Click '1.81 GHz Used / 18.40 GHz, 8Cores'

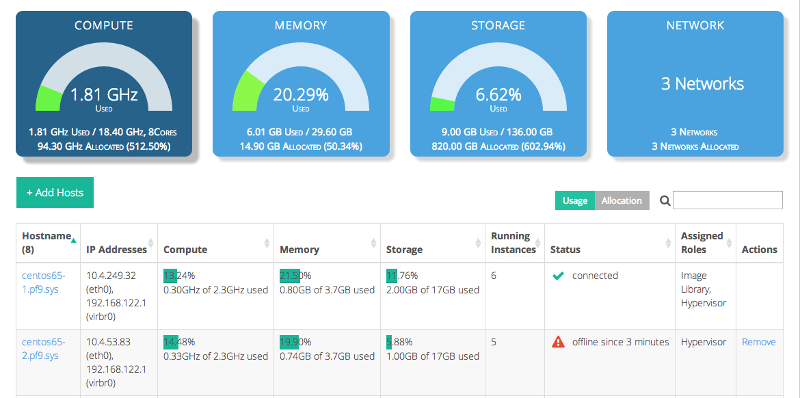[x=103, y=132]
